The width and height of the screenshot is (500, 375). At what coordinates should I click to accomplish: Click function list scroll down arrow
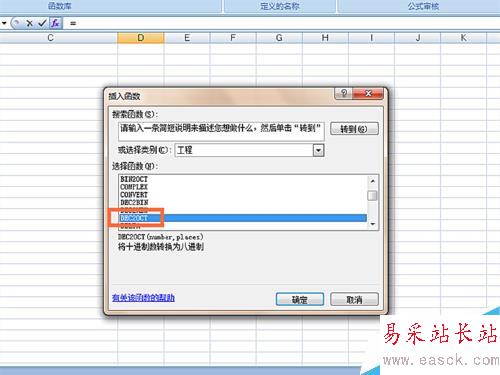pyautogui.click(x=373, y=224)
